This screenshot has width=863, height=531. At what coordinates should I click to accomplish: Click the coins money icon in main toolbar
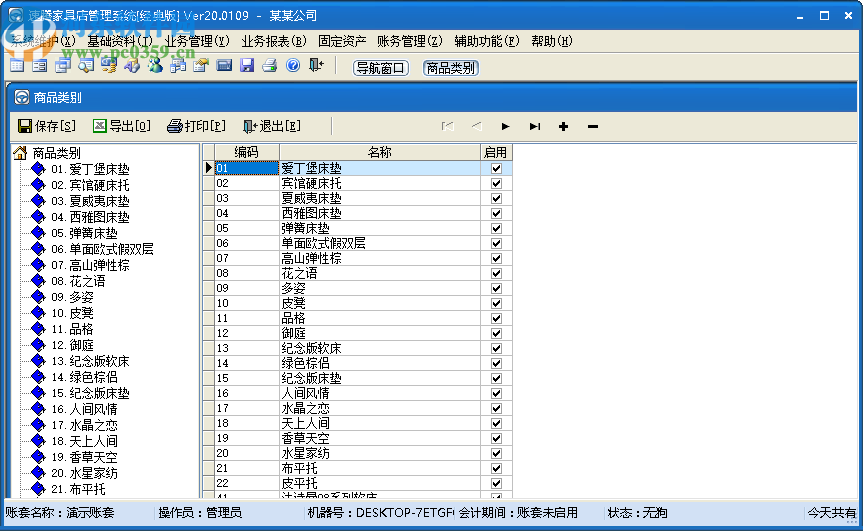[109, 66]
